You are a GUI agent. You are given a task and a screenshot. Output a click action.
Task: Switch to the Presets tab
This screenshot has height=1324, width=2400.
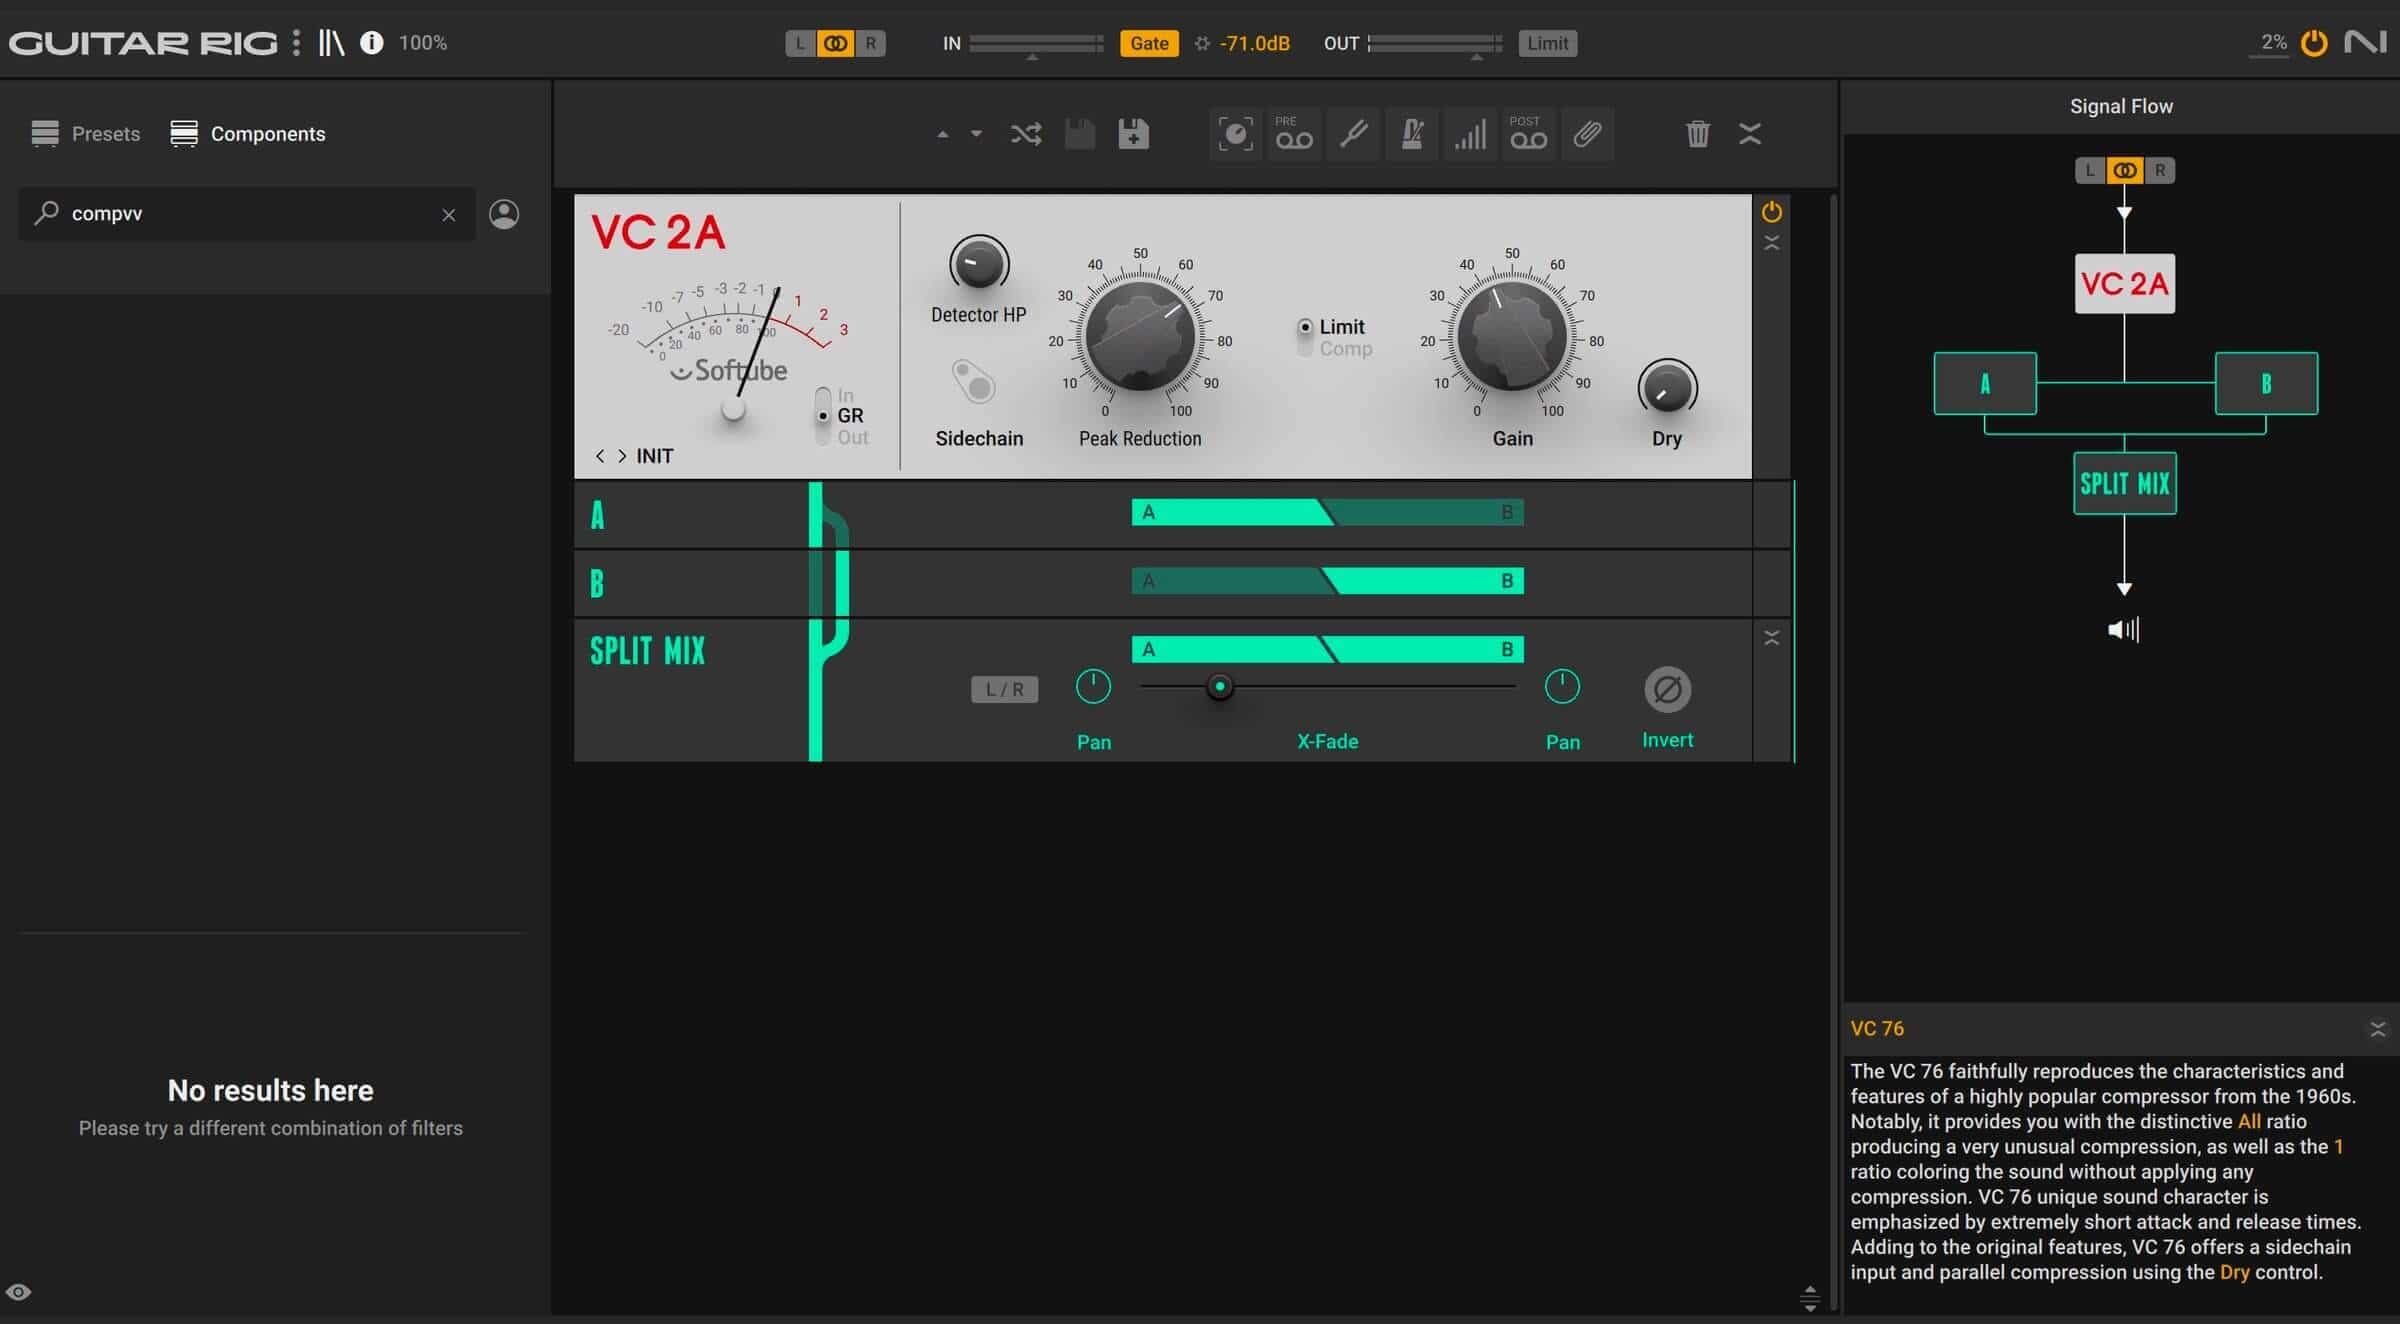85,134
